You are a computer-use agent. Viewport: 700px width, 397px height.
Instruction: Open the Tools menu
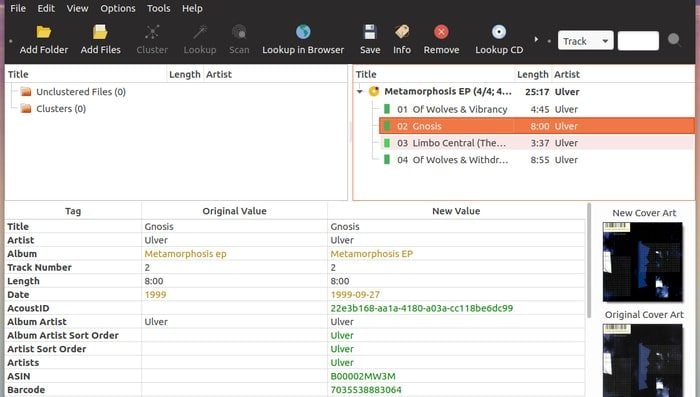[158, 8]
